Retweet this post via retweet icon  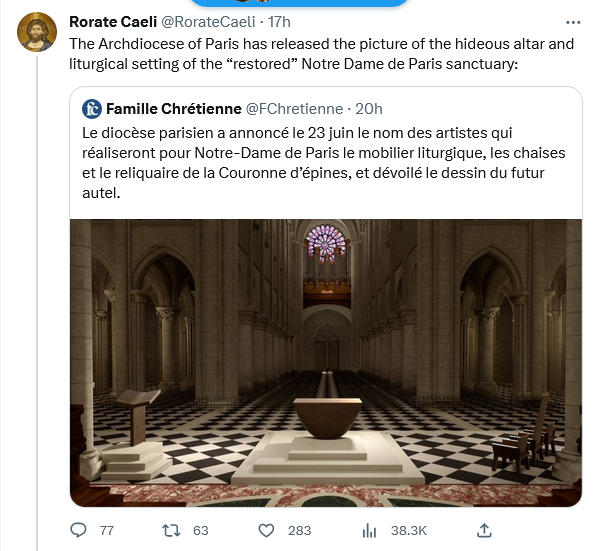tap(171, 530)
